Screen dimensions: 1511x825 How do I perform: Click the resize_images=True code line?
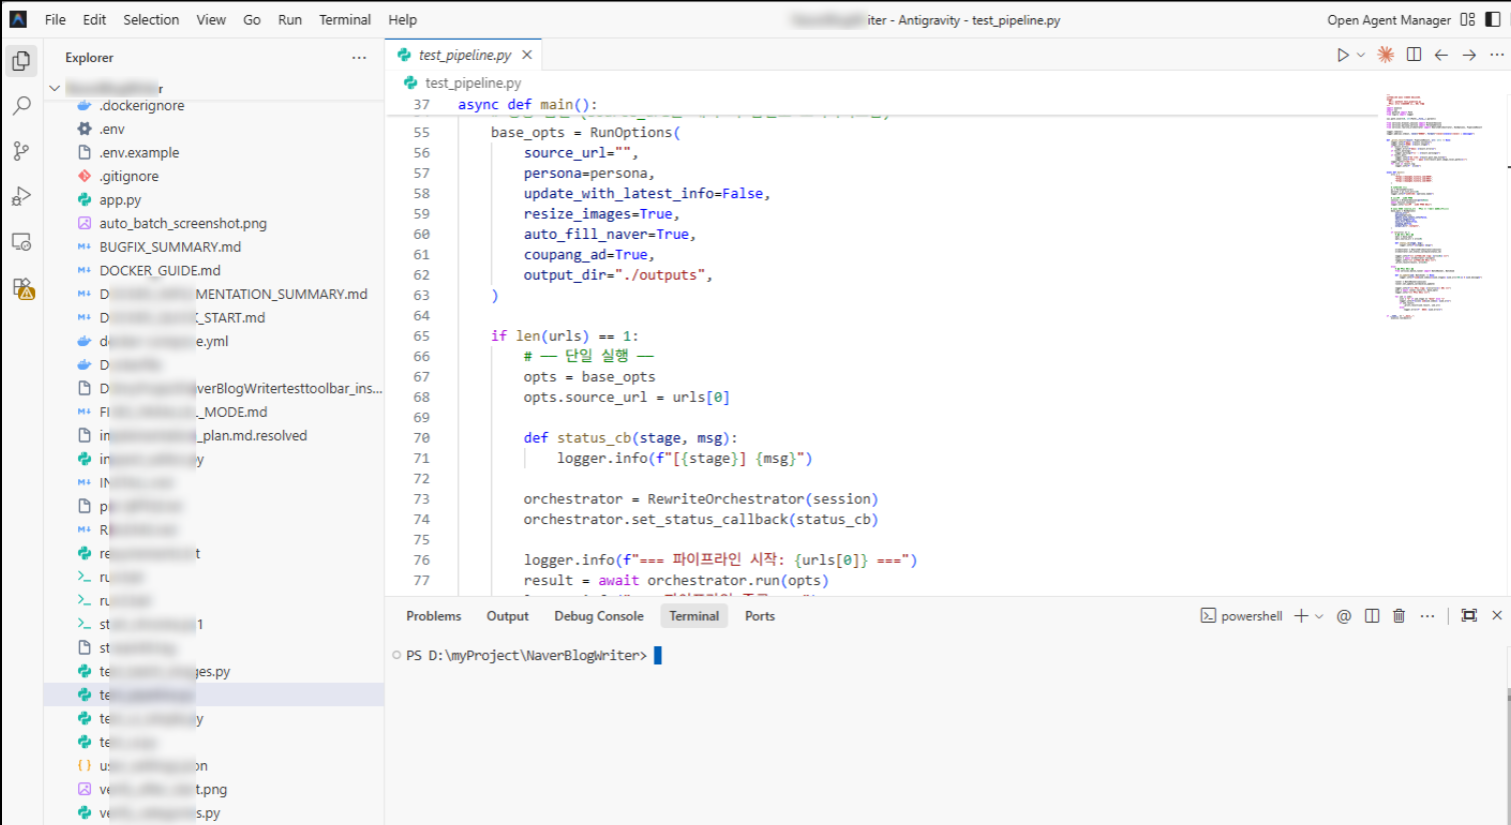click(601, 214)
